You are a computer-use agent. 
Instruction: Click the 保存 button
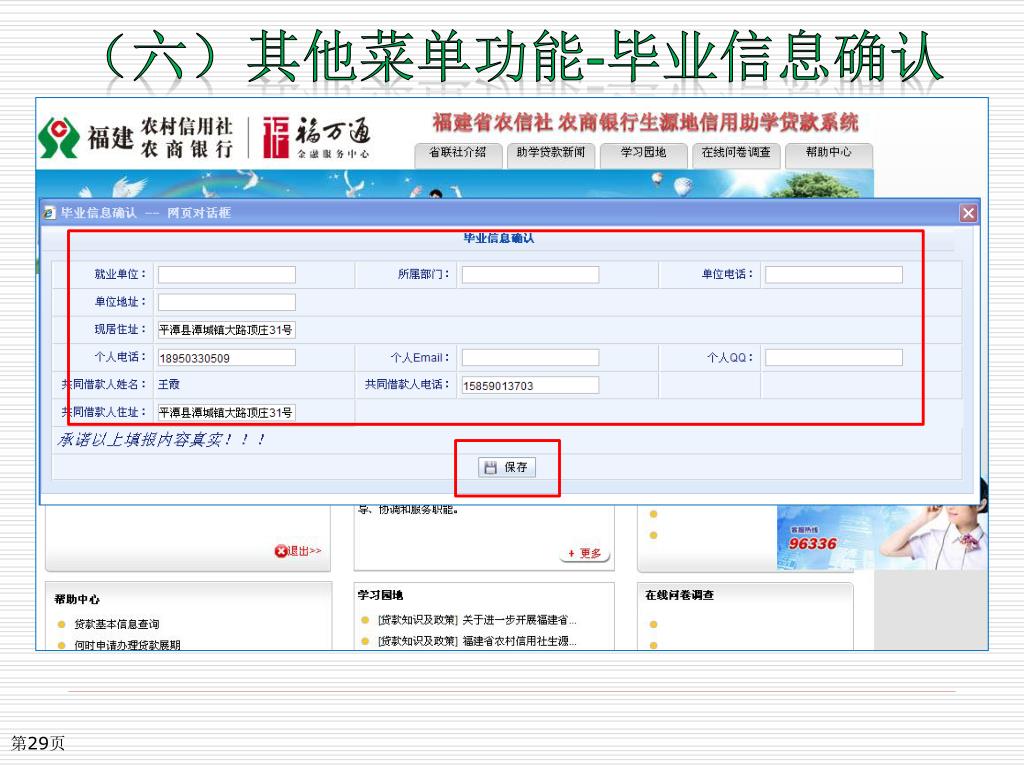(507, 467)
